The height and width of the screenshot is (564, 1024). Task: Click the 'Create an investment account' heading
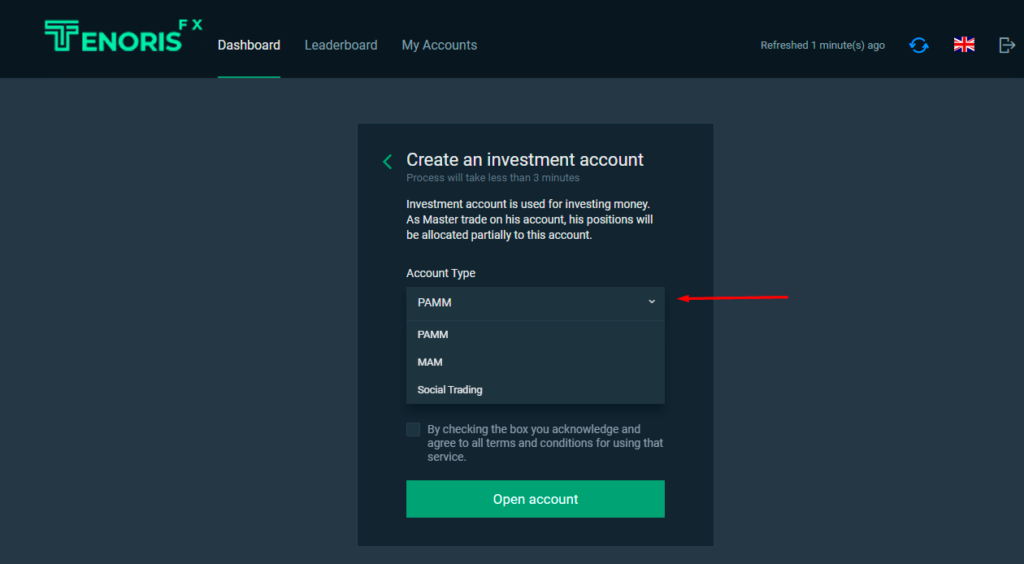coord(525,160)
